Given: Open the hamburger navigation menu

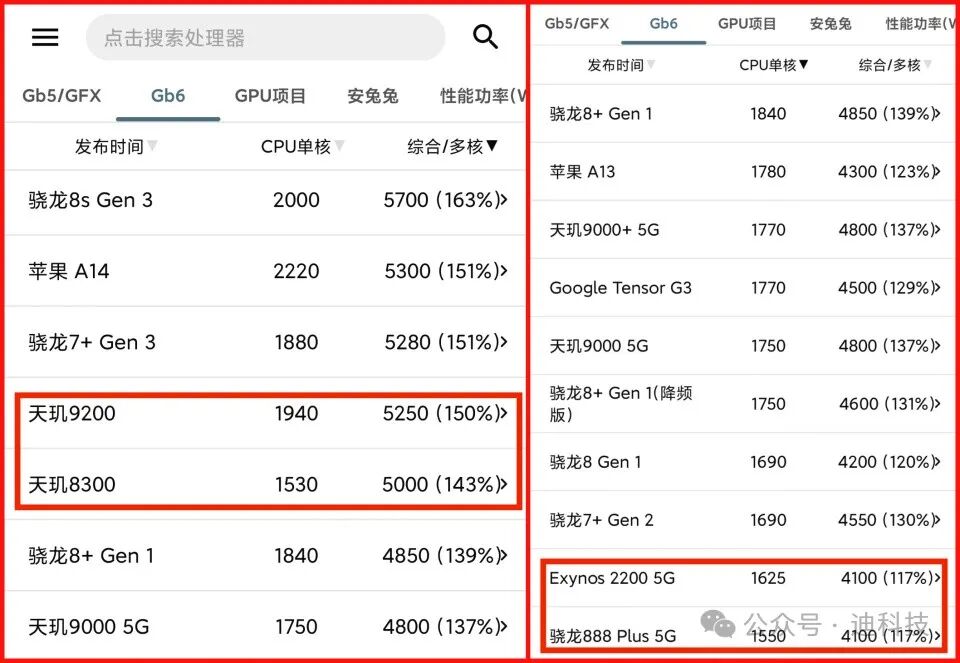Looking at the screenshot, I should tap(44, 36).
